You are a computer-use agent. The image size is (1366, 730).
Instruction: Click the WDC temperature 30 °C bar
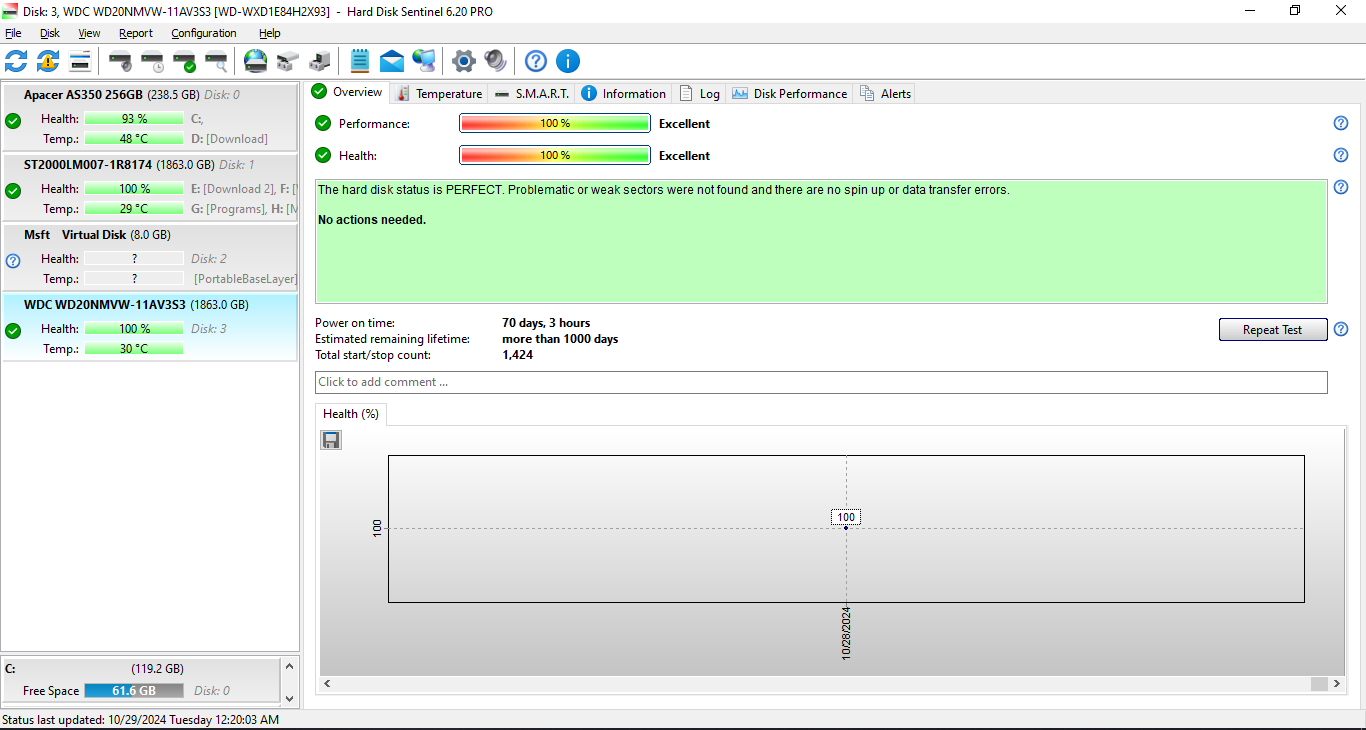[x=134, y=349]
